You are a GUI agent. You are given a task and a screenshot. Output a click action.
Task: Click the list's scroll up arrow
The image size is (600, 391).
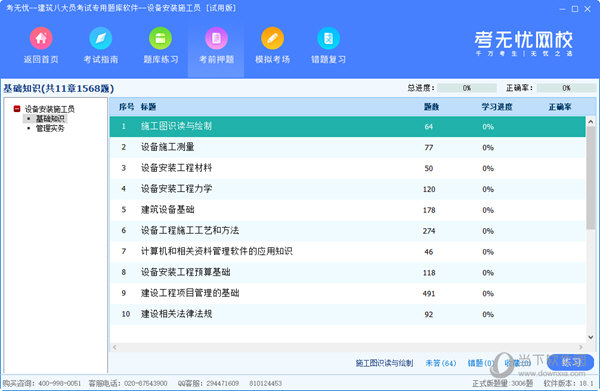click(590, 122)
